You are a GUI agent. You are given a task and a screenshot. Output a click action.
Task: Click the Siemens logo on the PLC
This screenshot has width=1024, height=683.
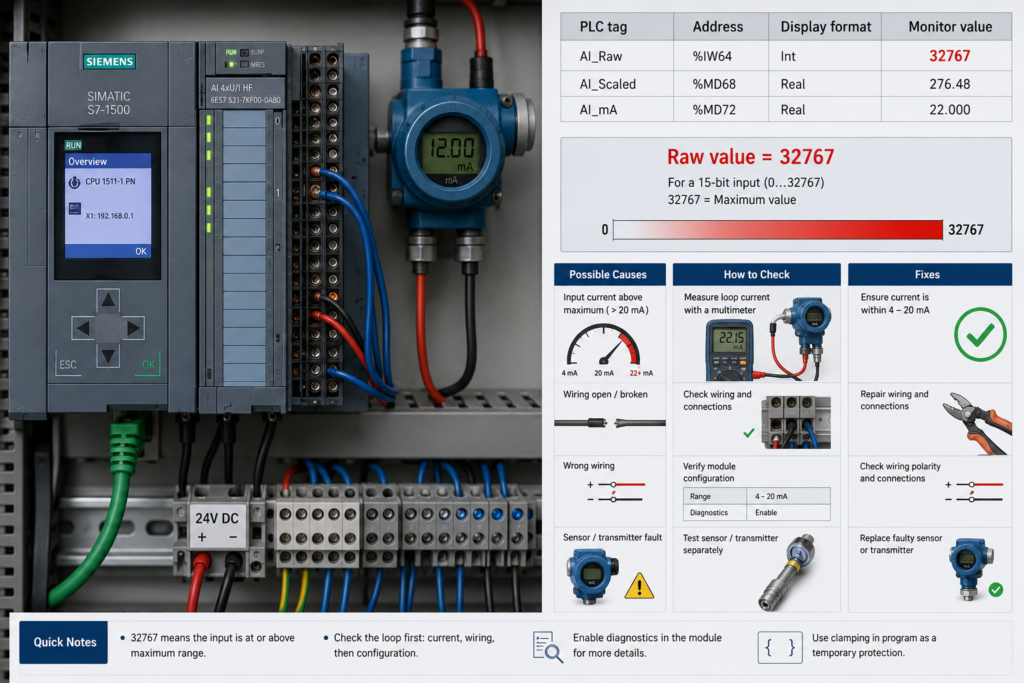pyautogui.click(x=109, y=61)
